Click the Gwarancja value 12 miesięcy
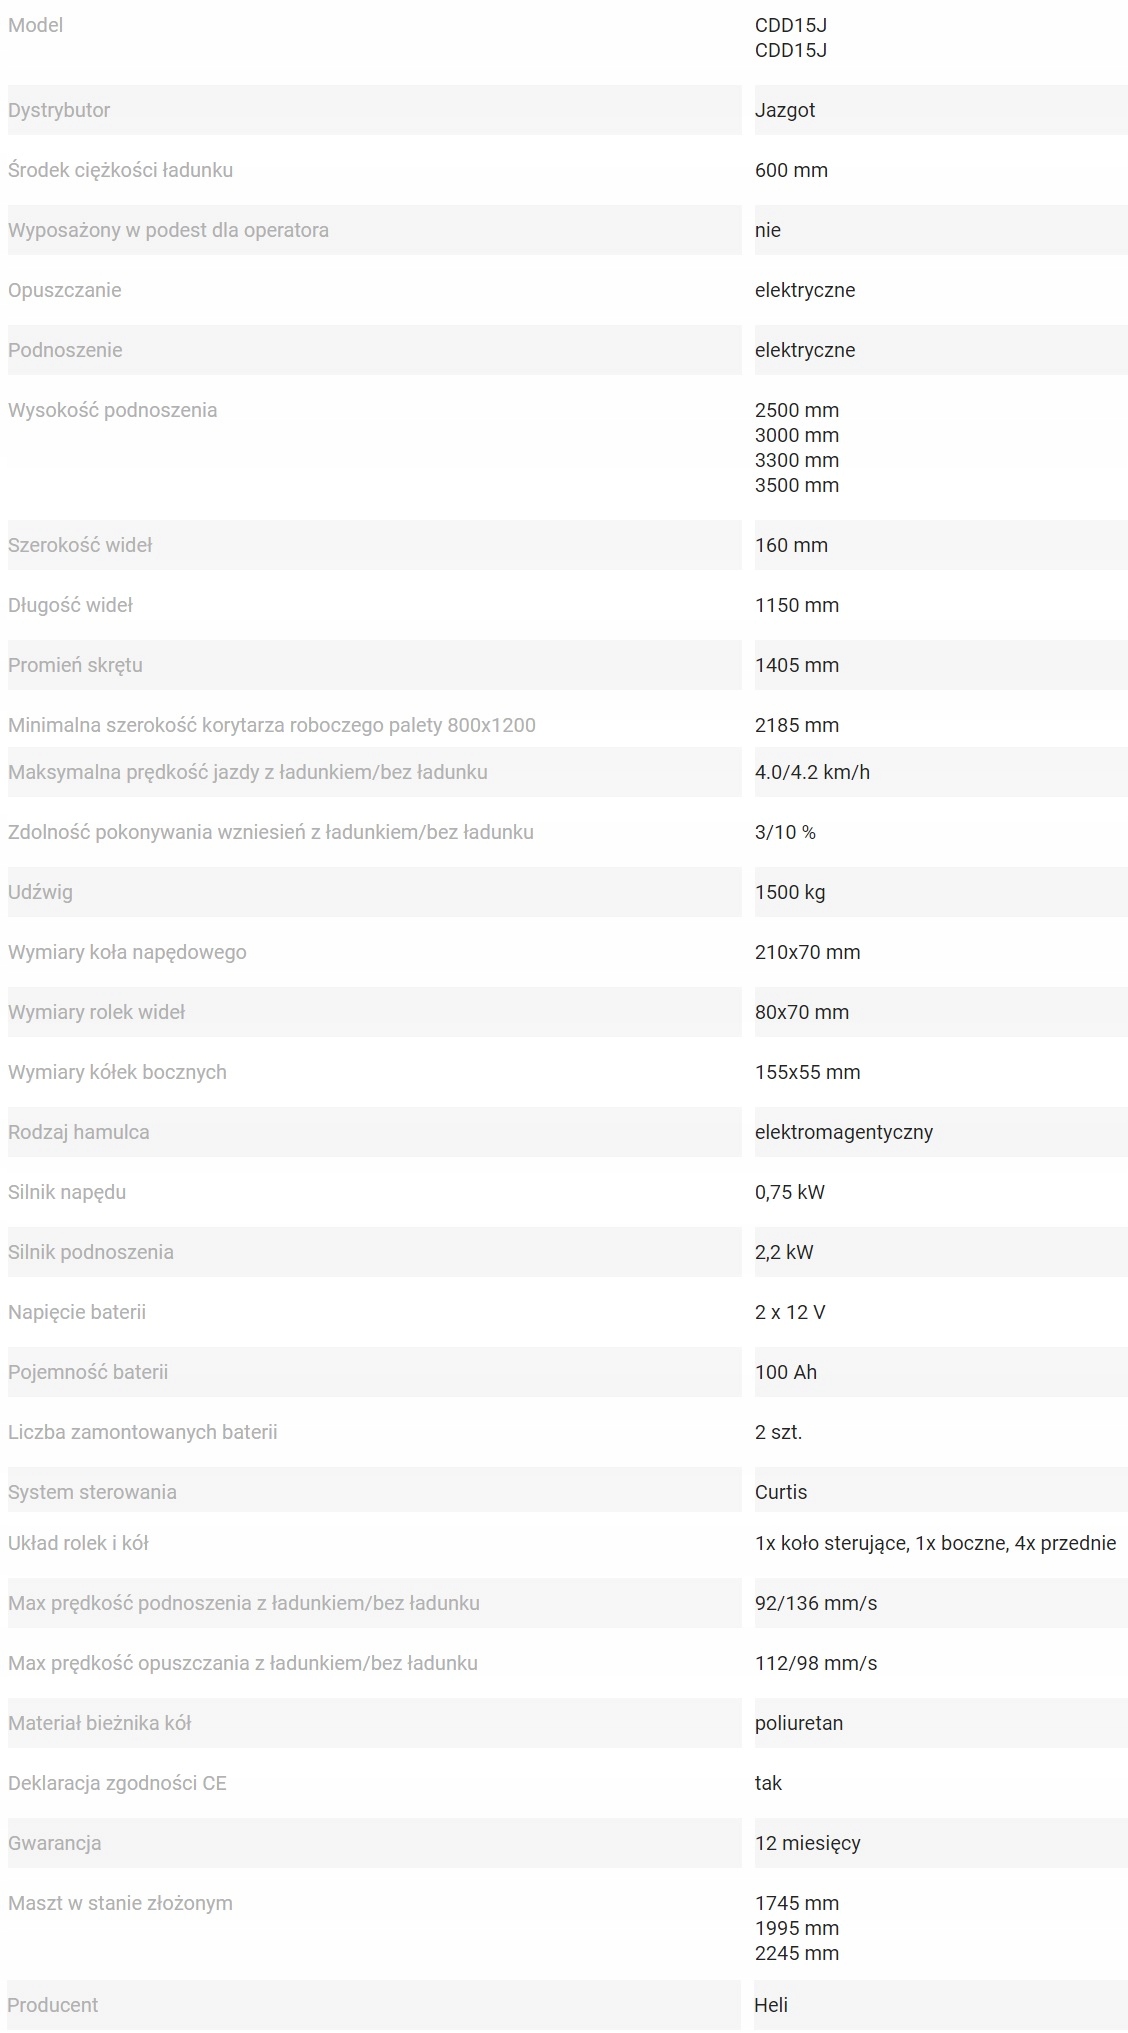Image resolution: width=1128 pixels, height=2033 pixels. [x=808, y=1843]
